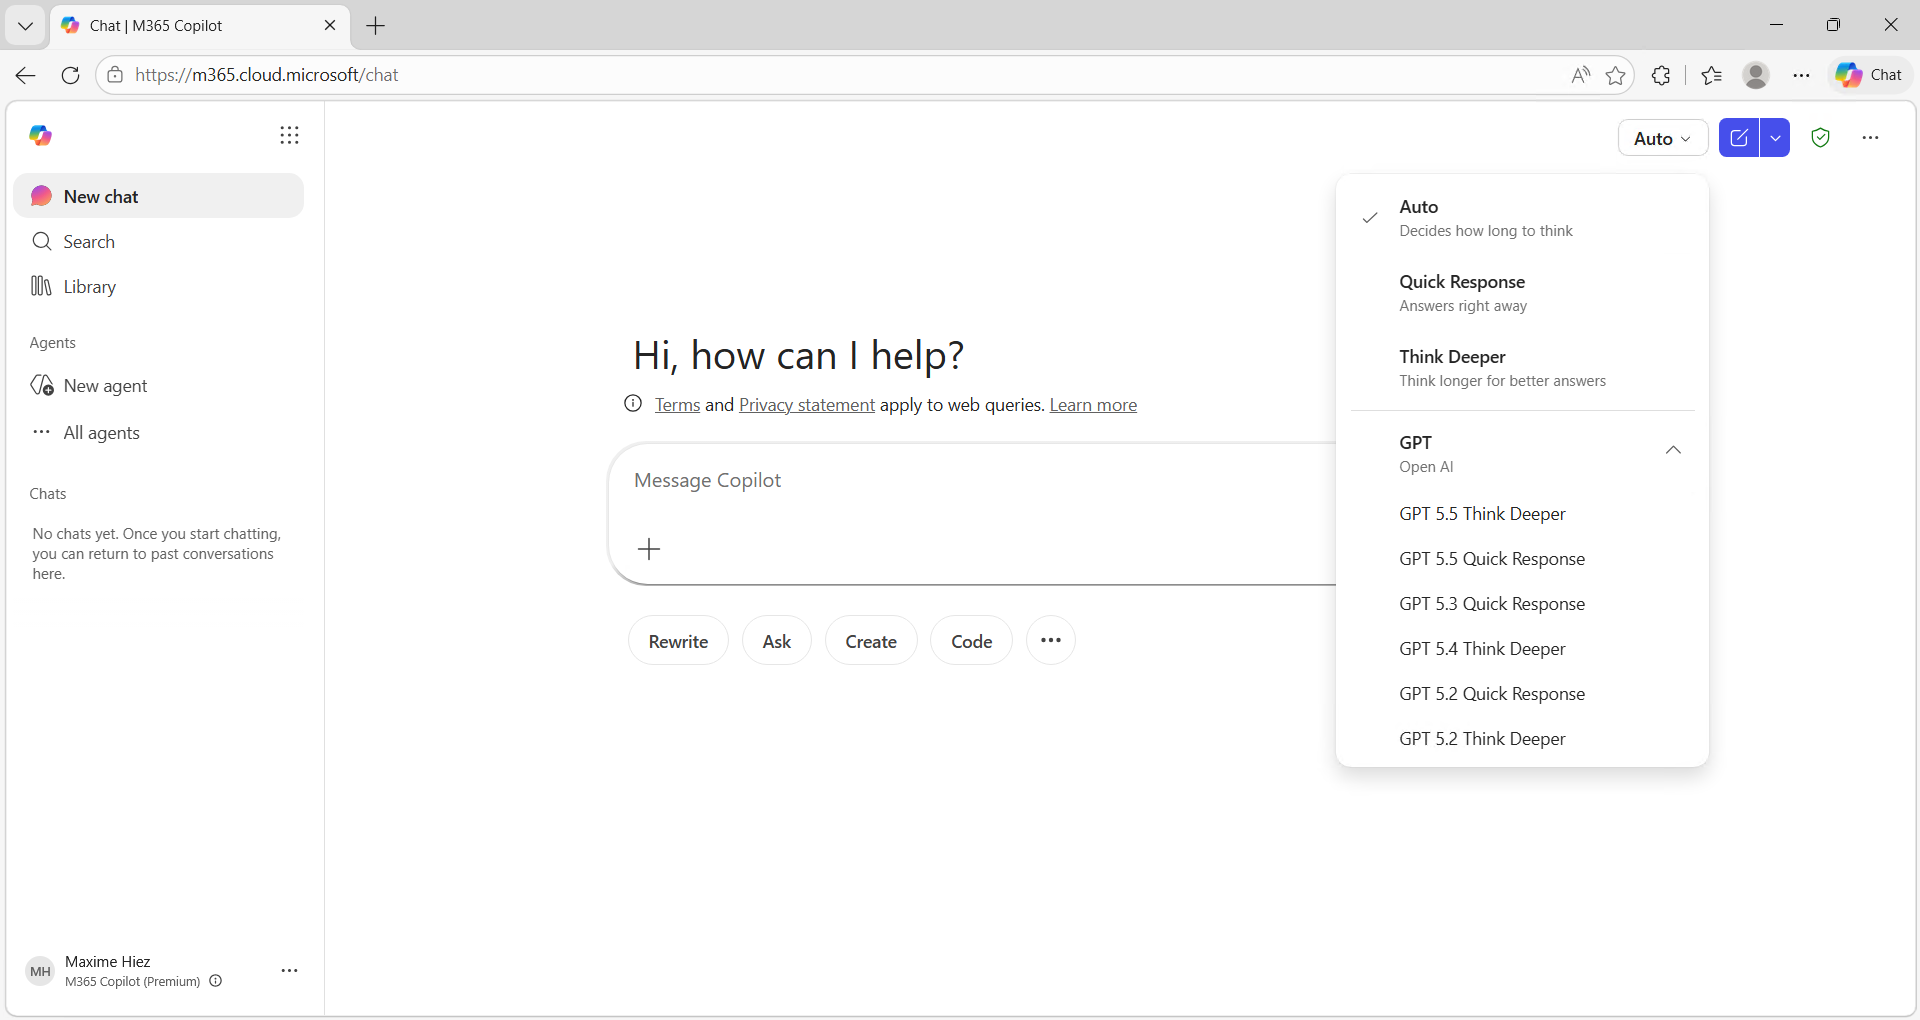This screenshot has height=1020, width=1920.
Task: Click the plus attachment button in message box
Action: coord(649,549)
